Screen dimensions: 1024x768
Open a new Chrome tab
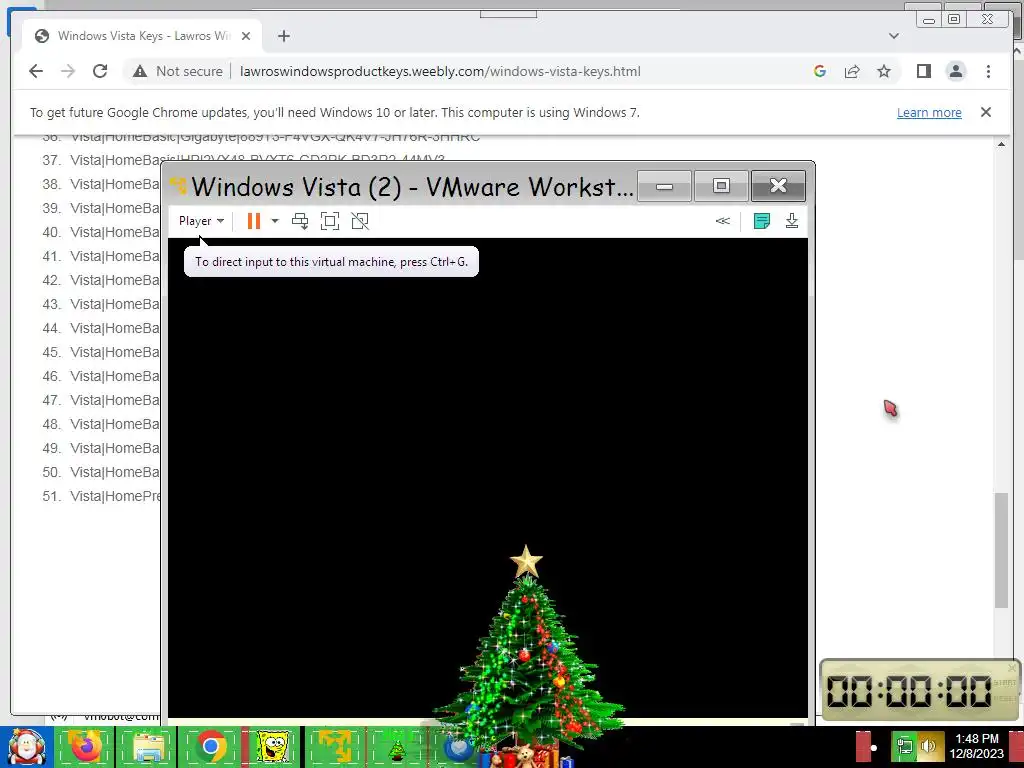click(283, 36)
